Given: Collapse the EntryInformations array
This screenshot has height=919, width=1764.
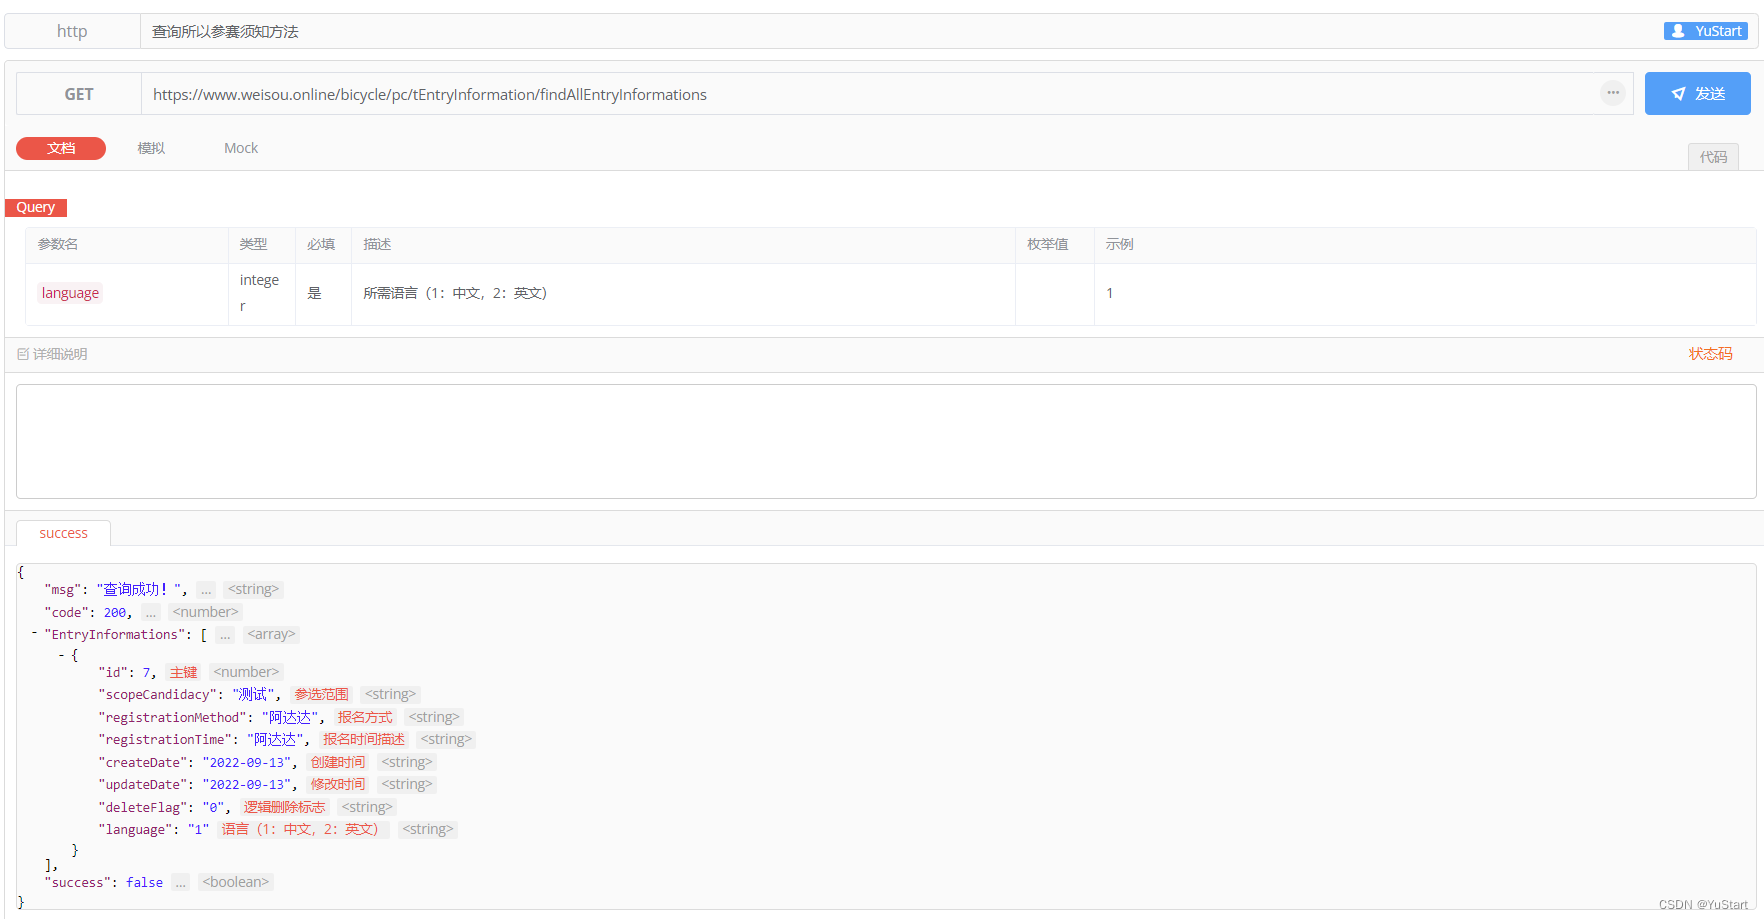Looking at the screenshot, I should click(34, 633).
